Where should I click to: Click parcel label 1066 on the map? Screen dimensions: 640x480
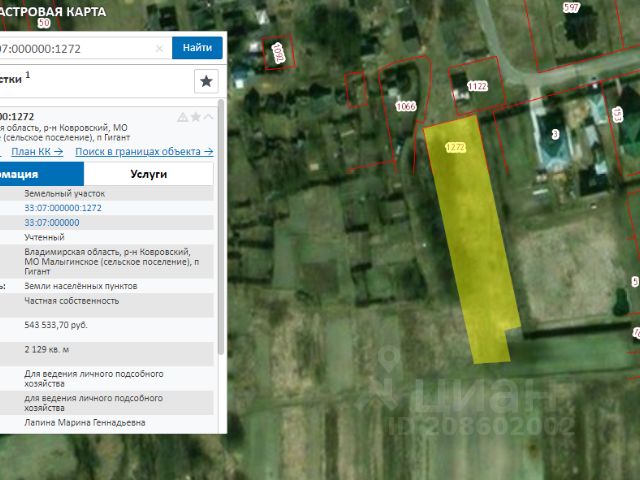tap(405, 105)
